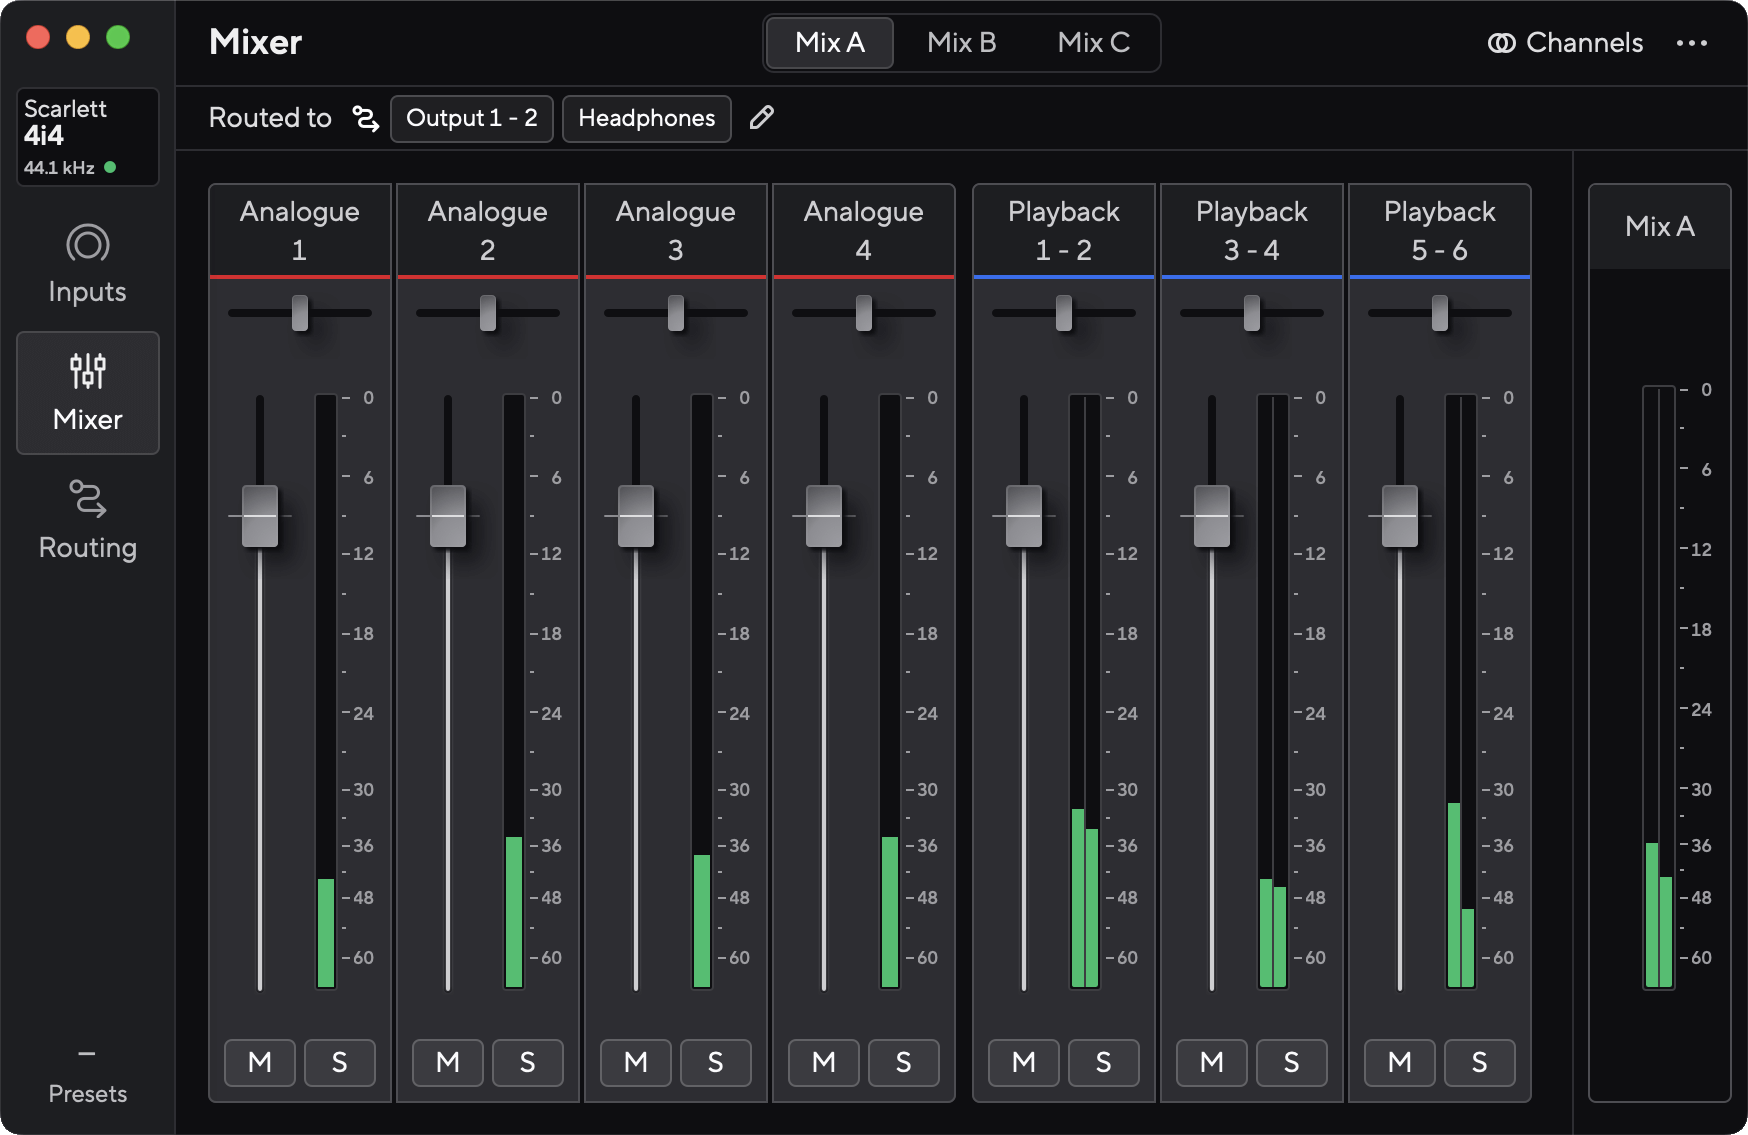Click the Analogue 1 channel name
1748x1135 pixels.
coord(300,230)
